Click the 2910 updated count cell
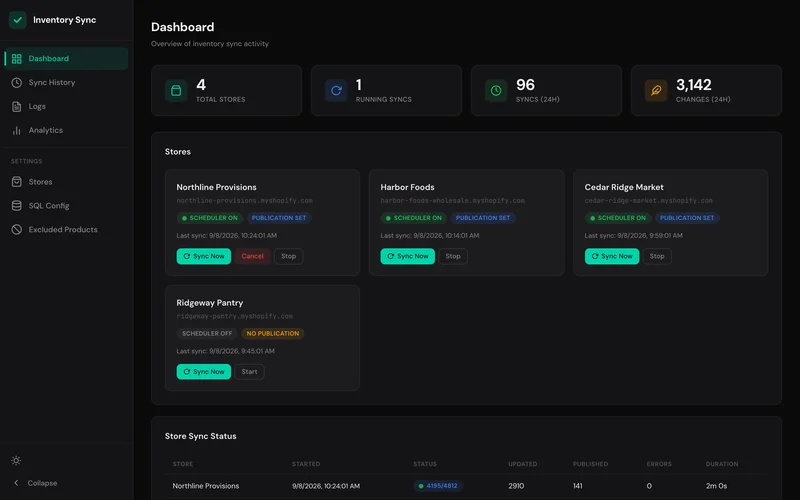The width and height of the screenshot is (800, 500). 516,486
